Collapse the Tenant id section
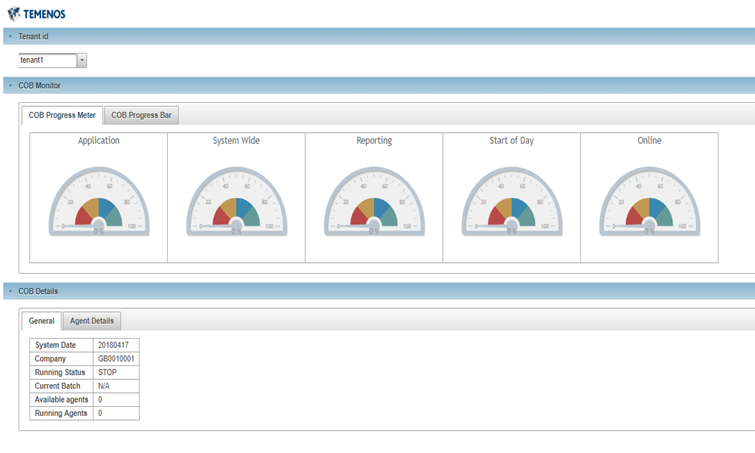This screenshot has width=755, height=453. click(x=10, y=36)
